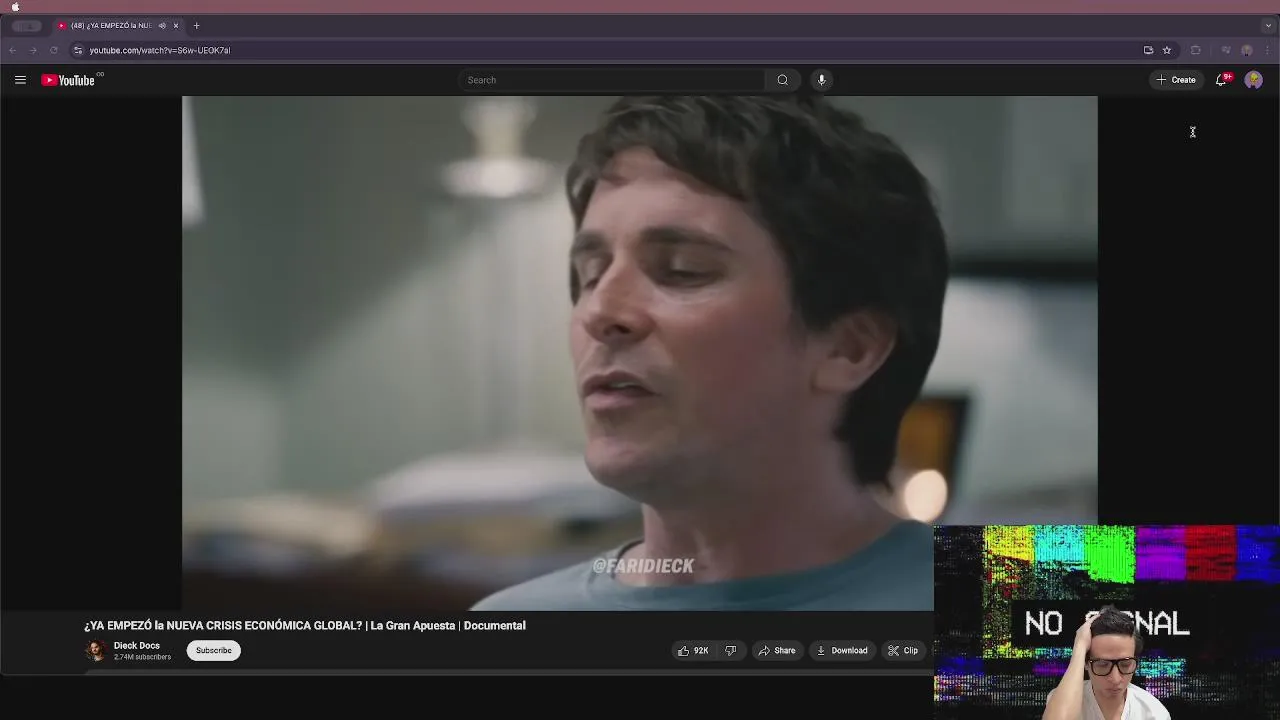Create a Clip of the video

[903, 651]
